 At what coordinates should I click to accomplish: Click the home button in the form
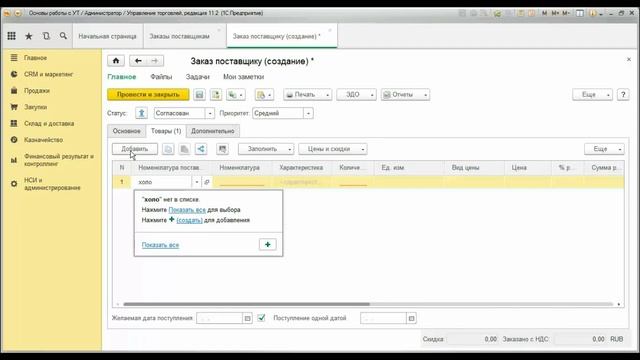tap(116, 61)
